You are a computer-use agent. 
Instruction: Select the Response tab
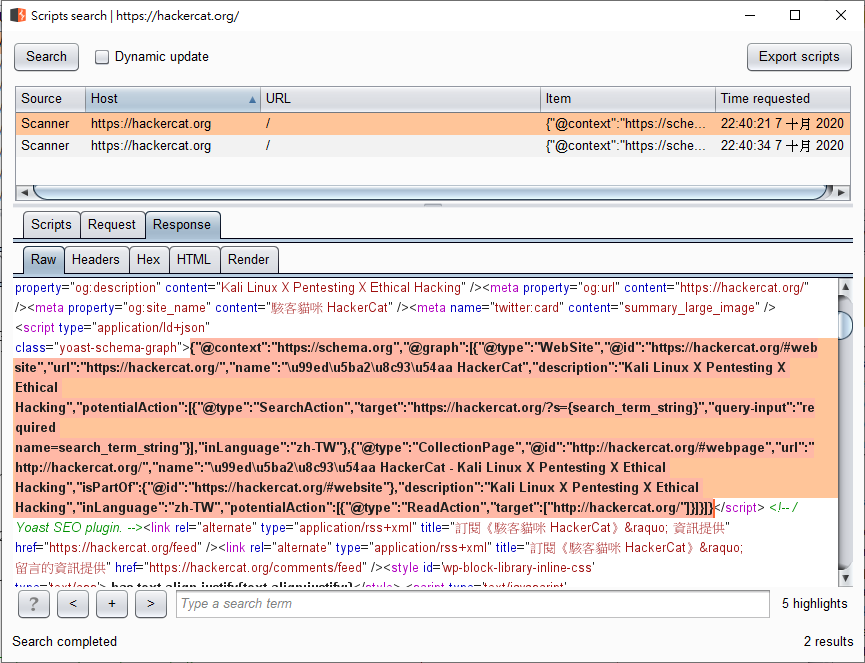pos(182,225)
